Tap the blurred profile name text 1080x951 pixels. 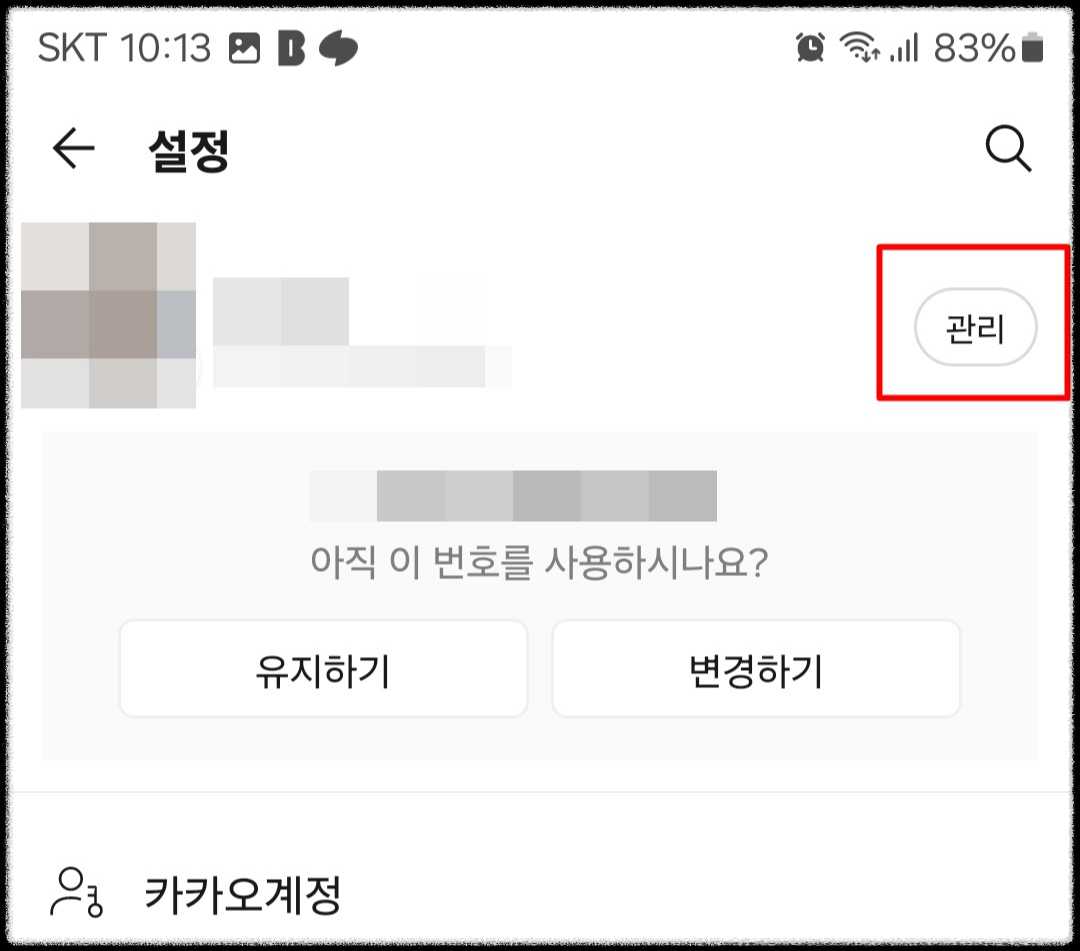tap(281, 311)
